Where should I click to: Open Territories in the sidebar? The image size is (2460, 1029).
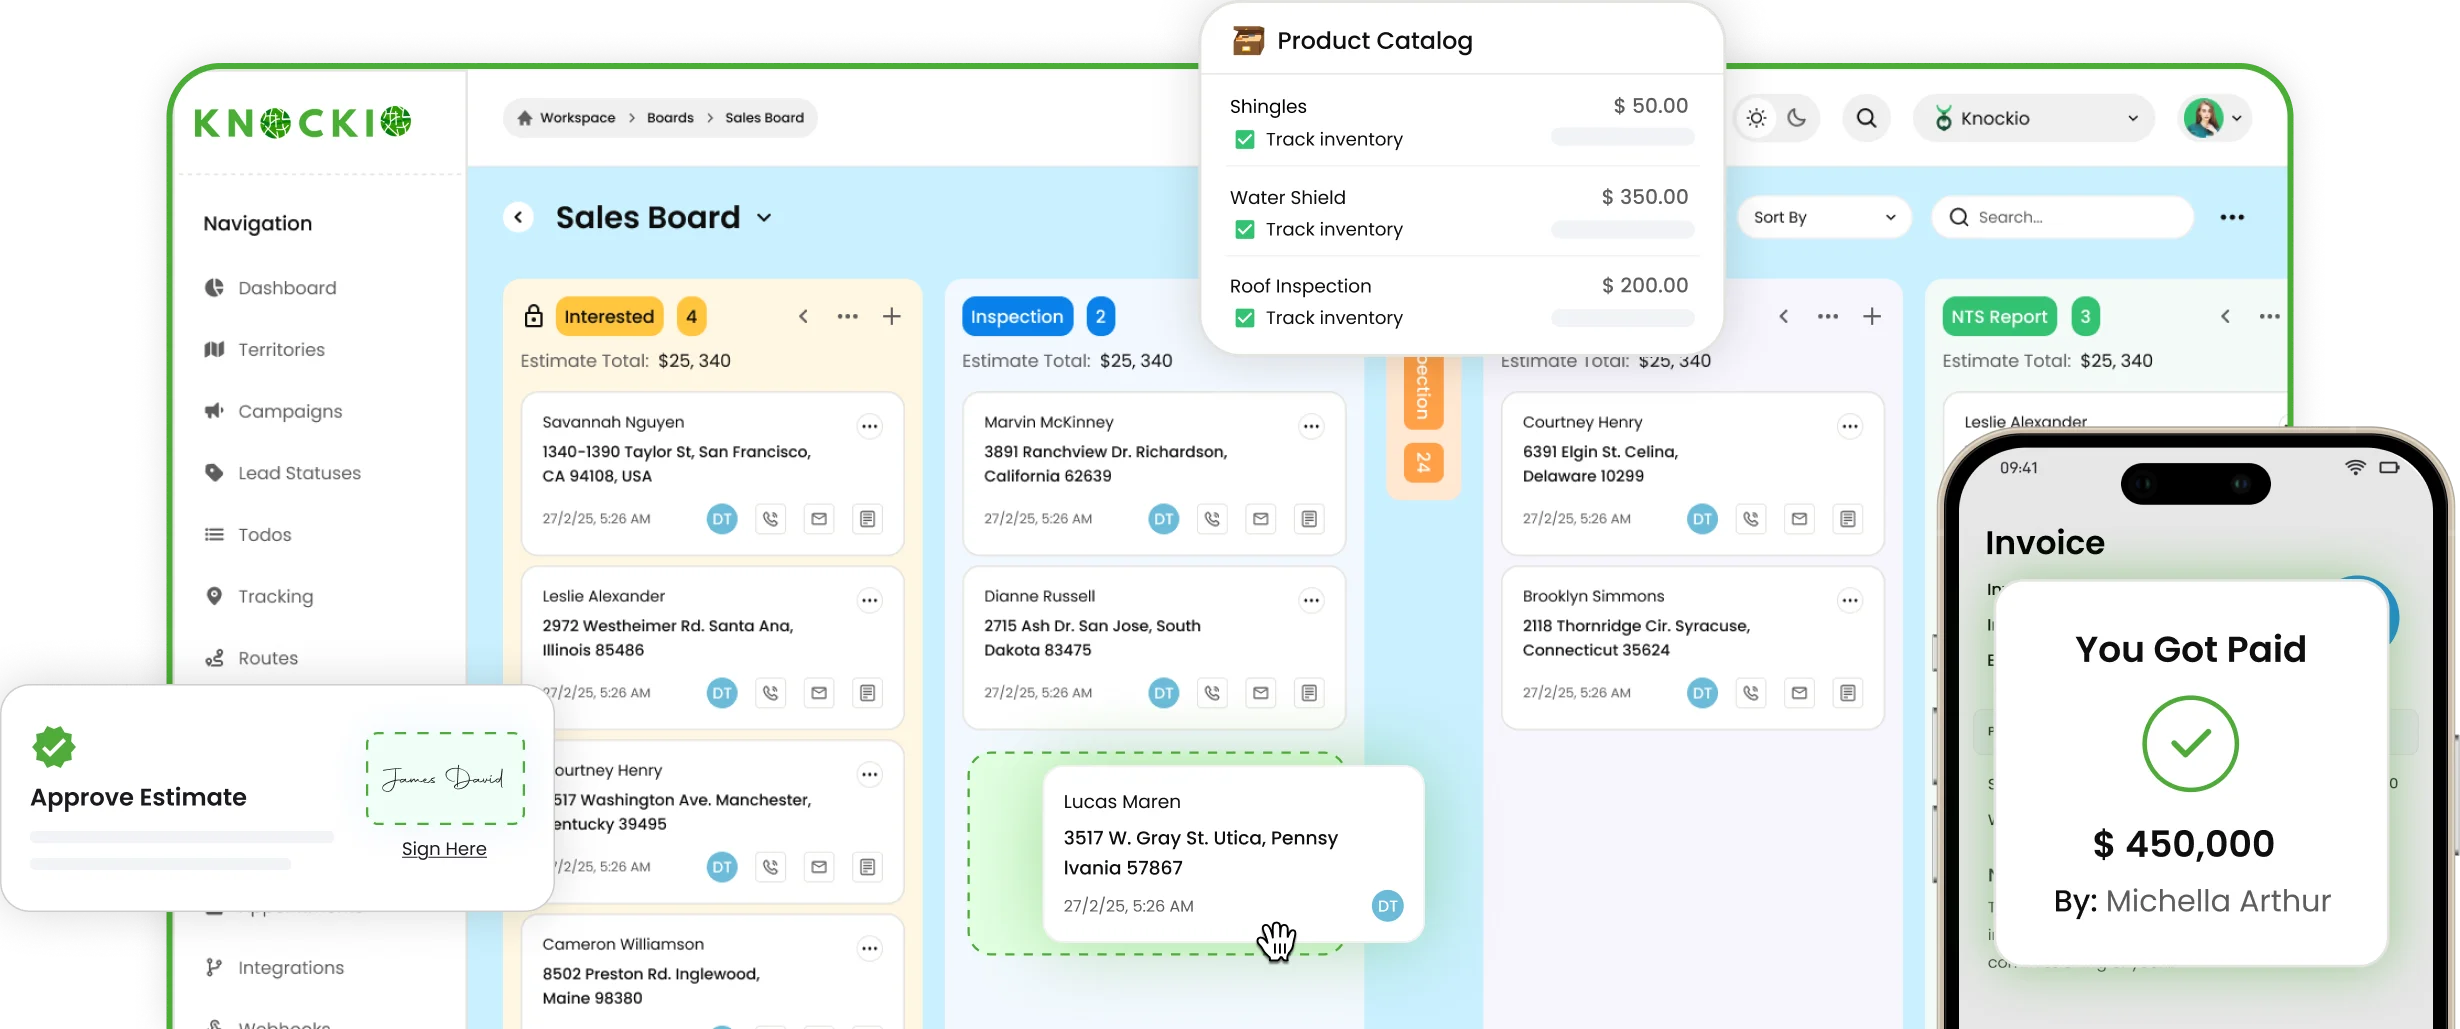[265, 350]
